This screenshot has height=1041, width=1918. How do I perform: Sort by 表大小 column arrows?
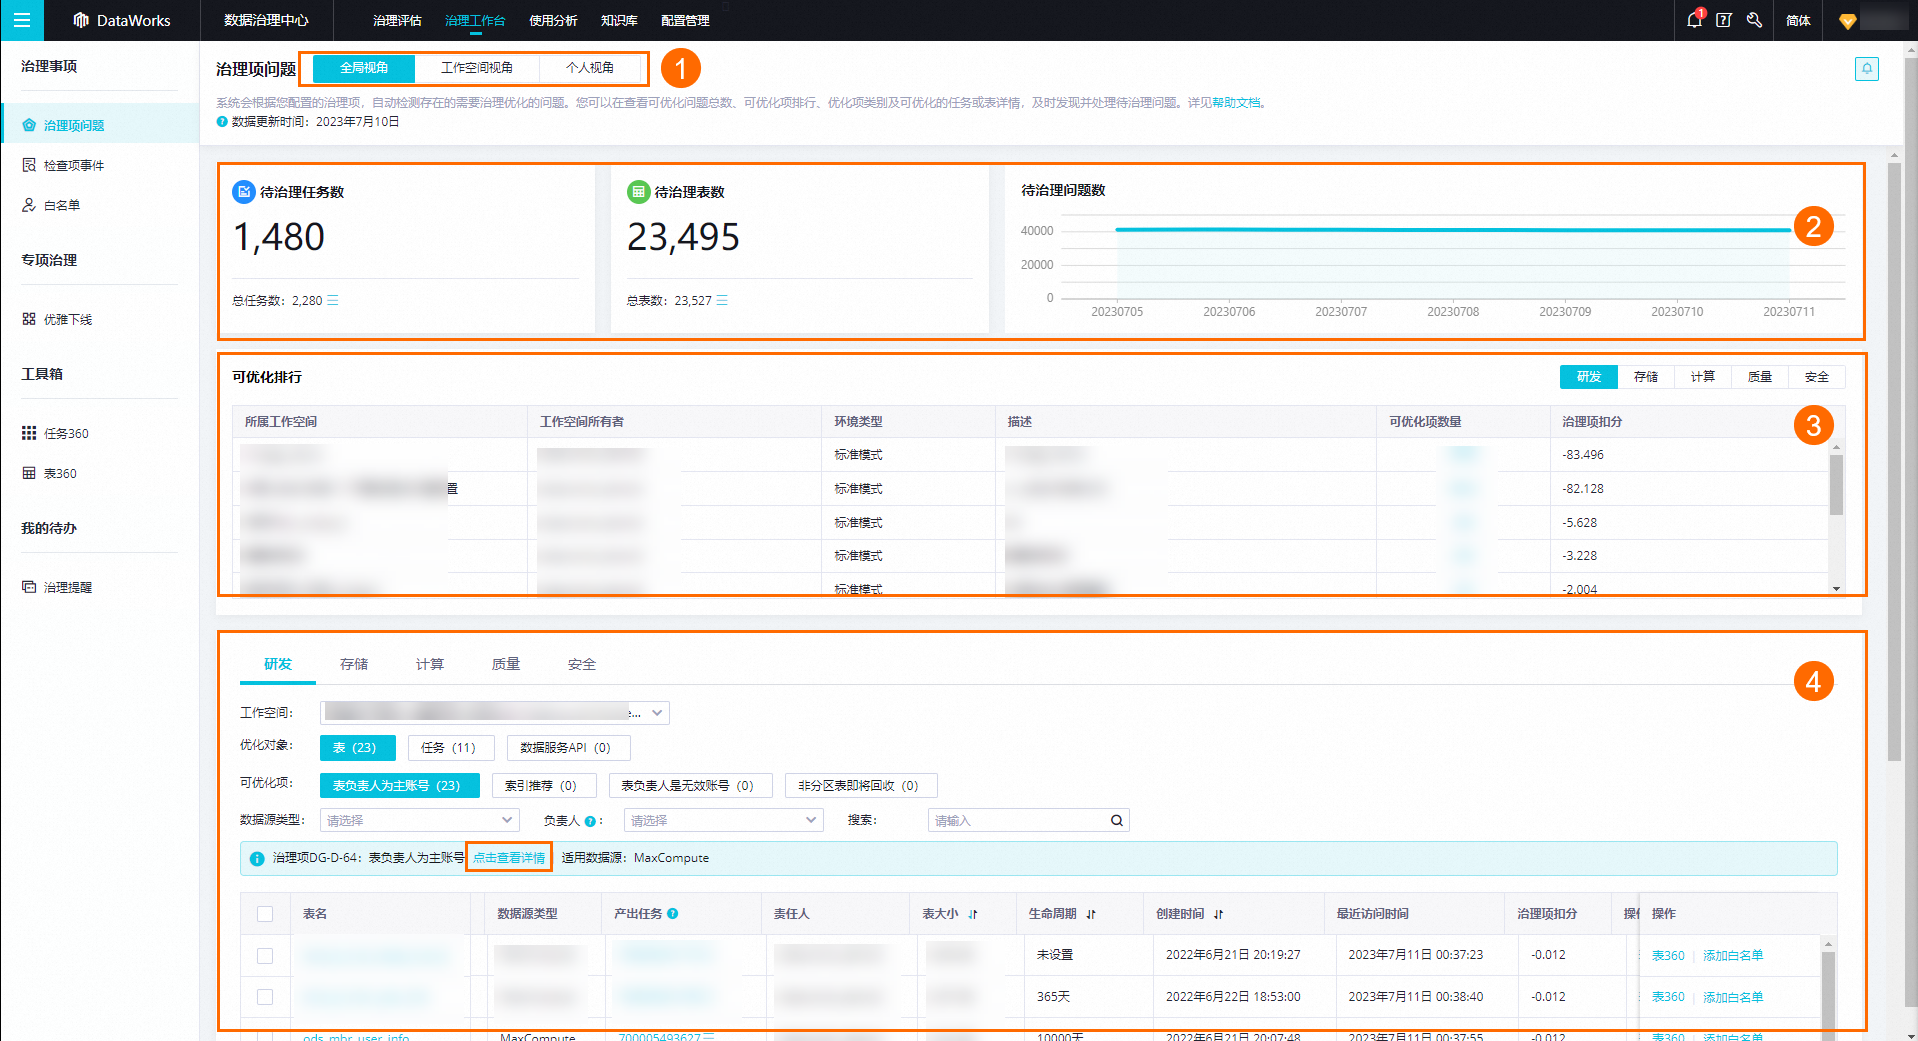pos(973,914)
